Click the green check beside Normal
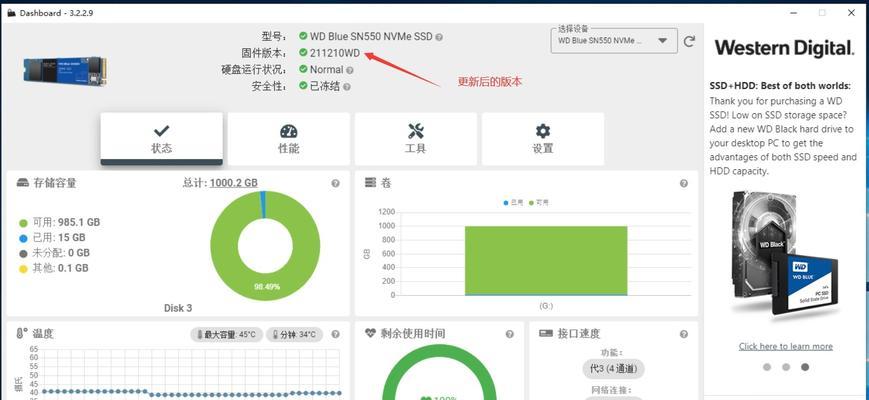The width and height of the screenshot is (869, 400). pos(303,69)
